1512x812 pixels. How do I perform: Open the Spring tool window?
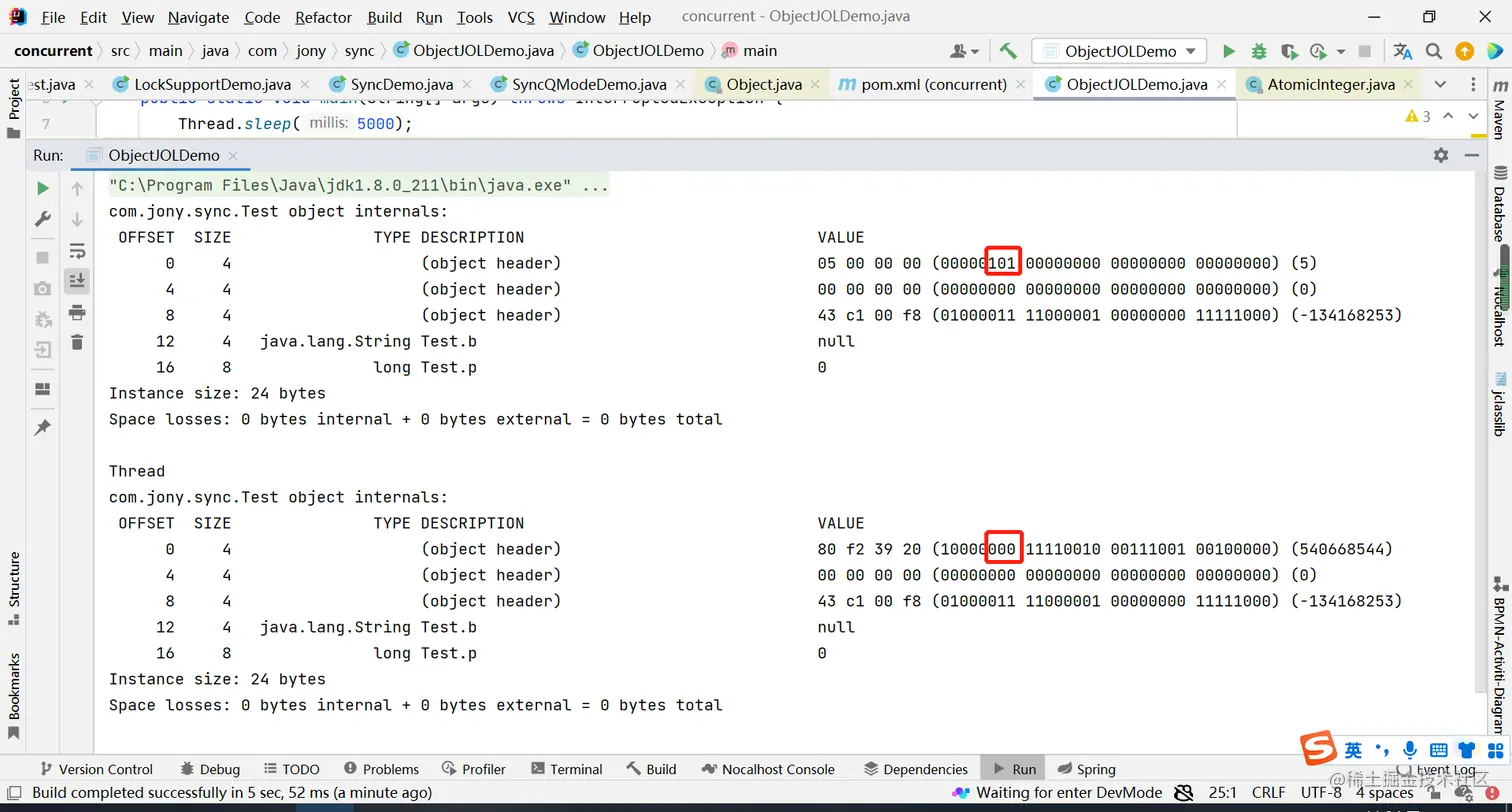coord(1086,769)
